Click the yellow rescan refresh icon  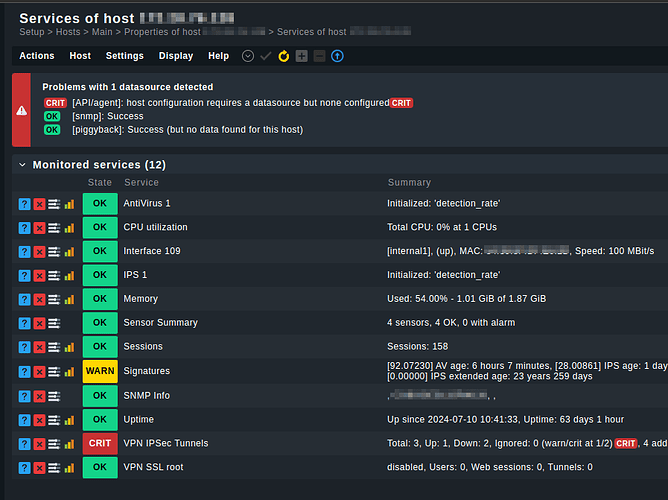[x=283, y=57]
